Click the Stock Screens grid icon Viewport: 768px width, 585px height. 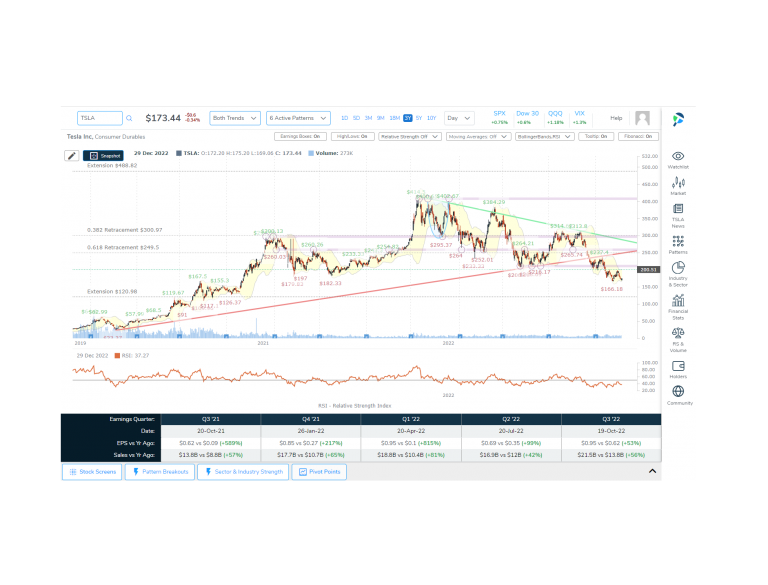73,472
